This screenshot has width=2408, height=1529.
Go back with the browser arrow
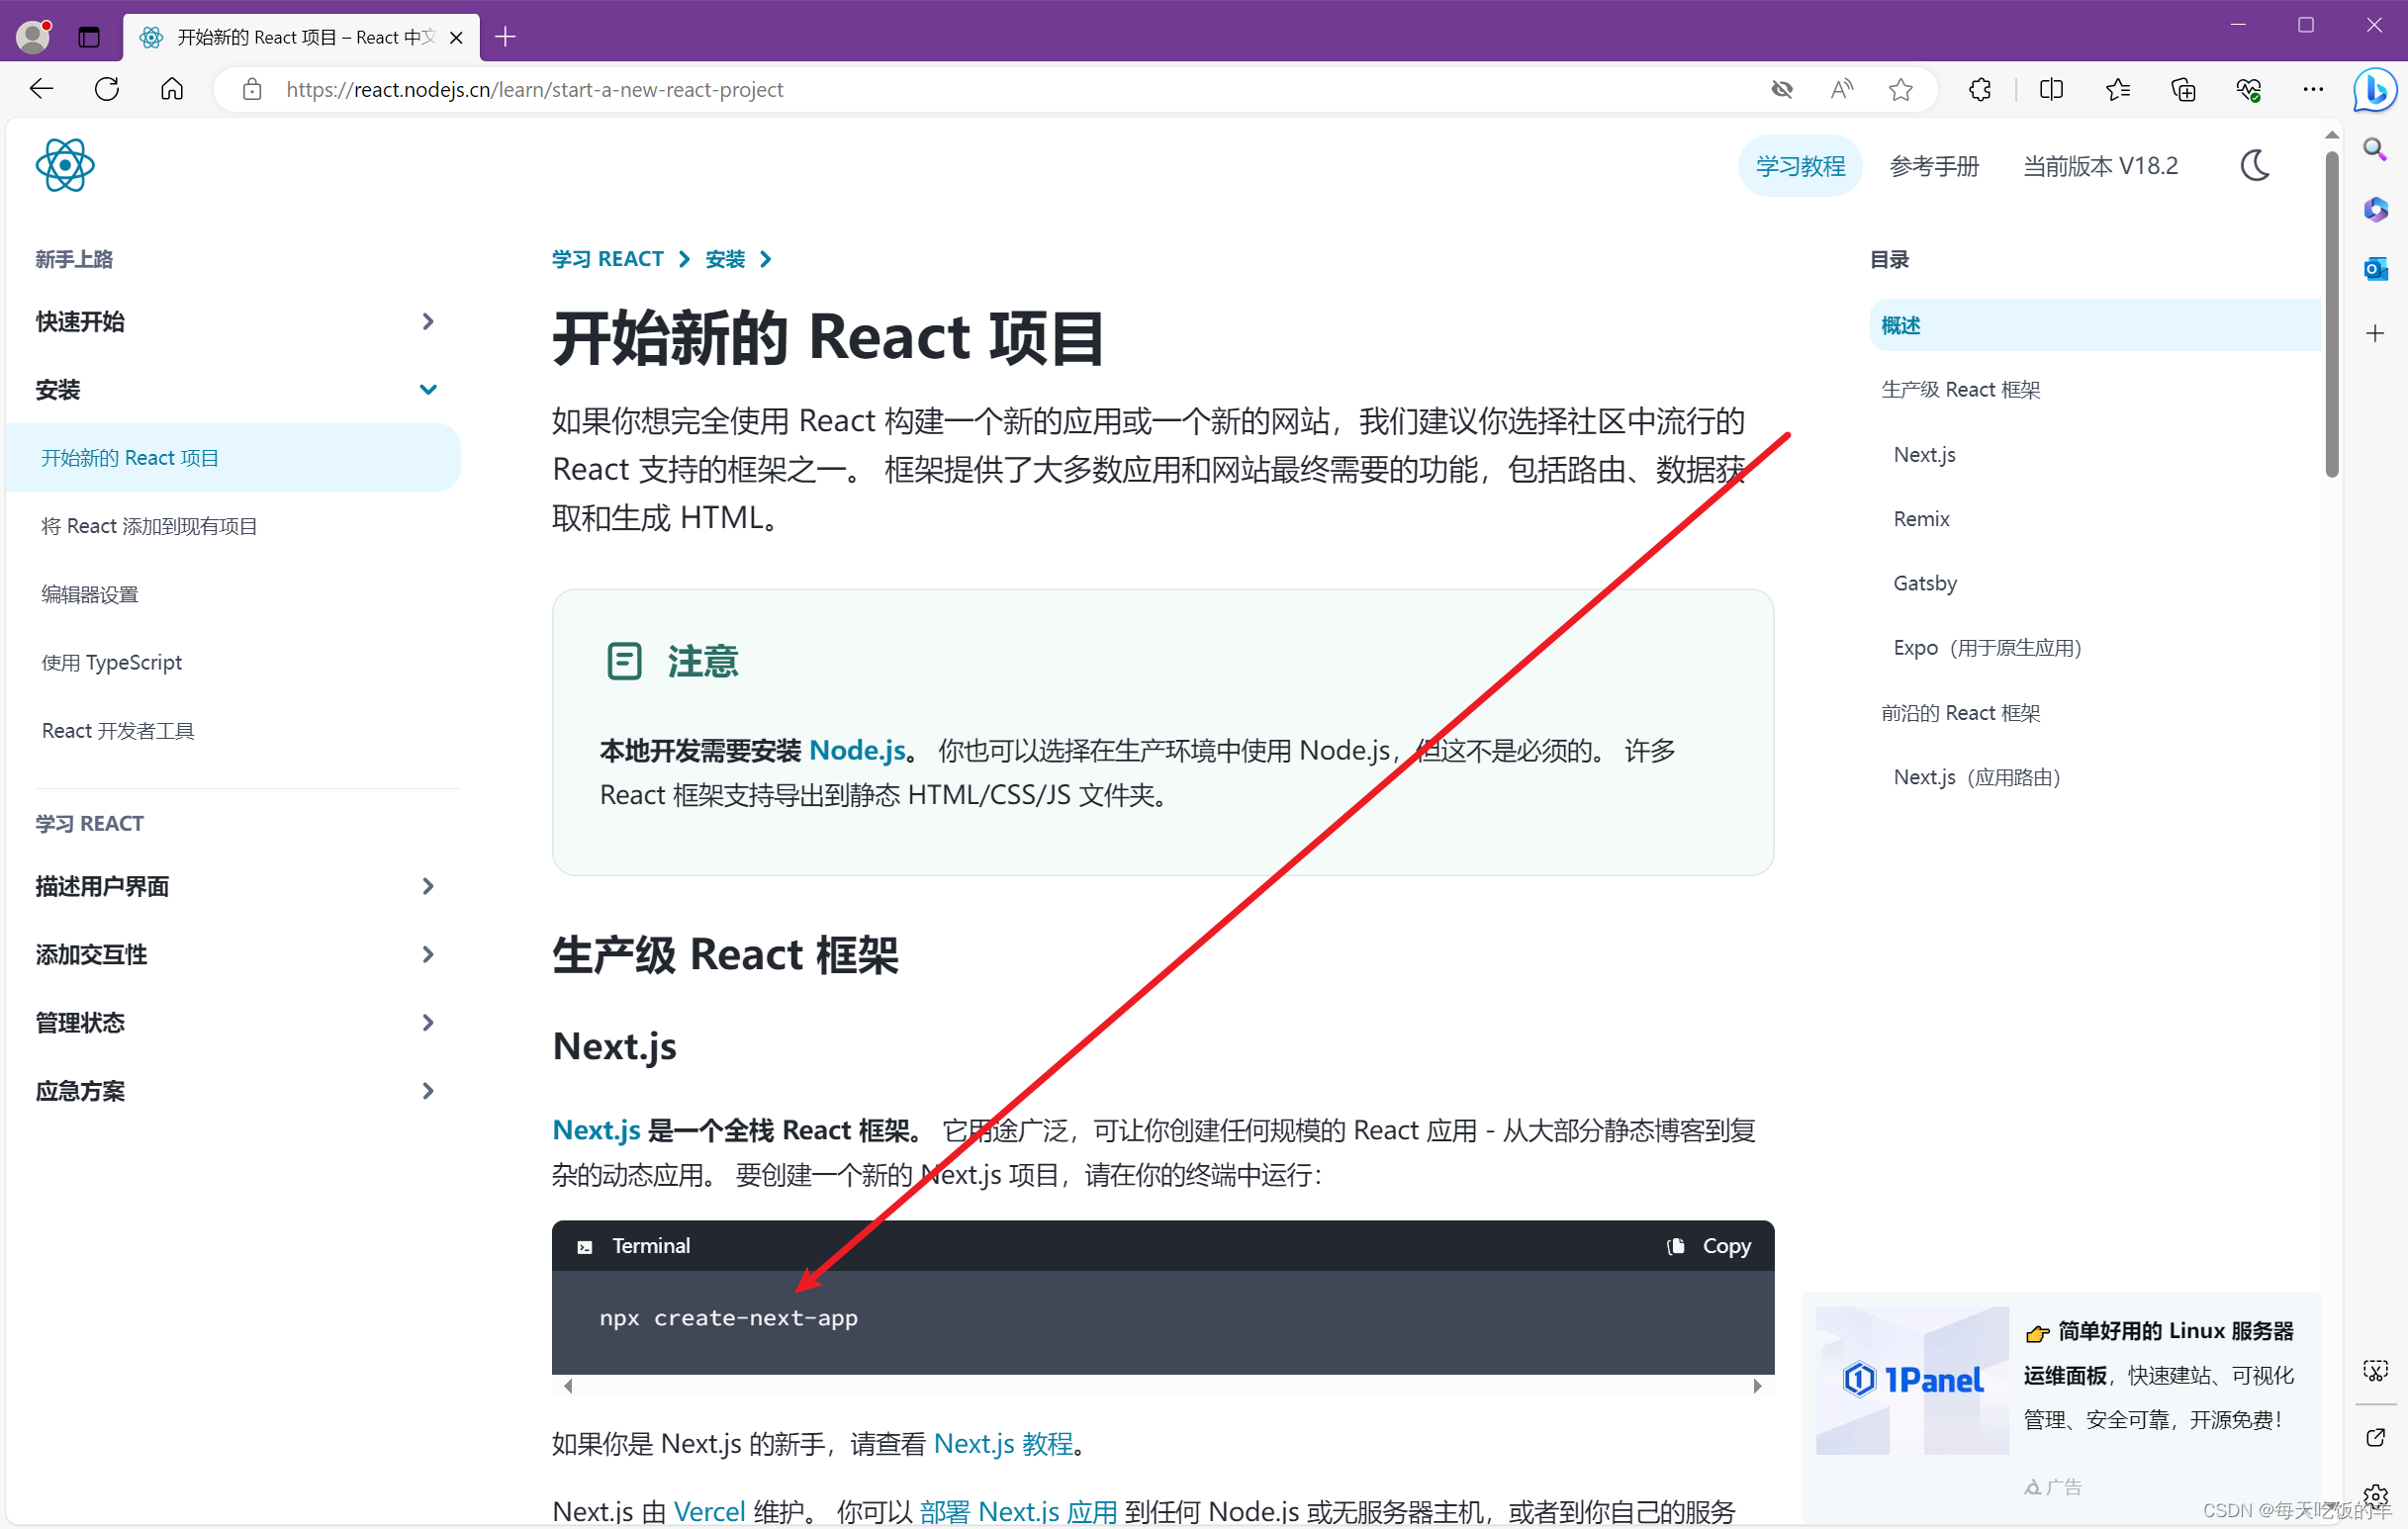coord(42,89)
